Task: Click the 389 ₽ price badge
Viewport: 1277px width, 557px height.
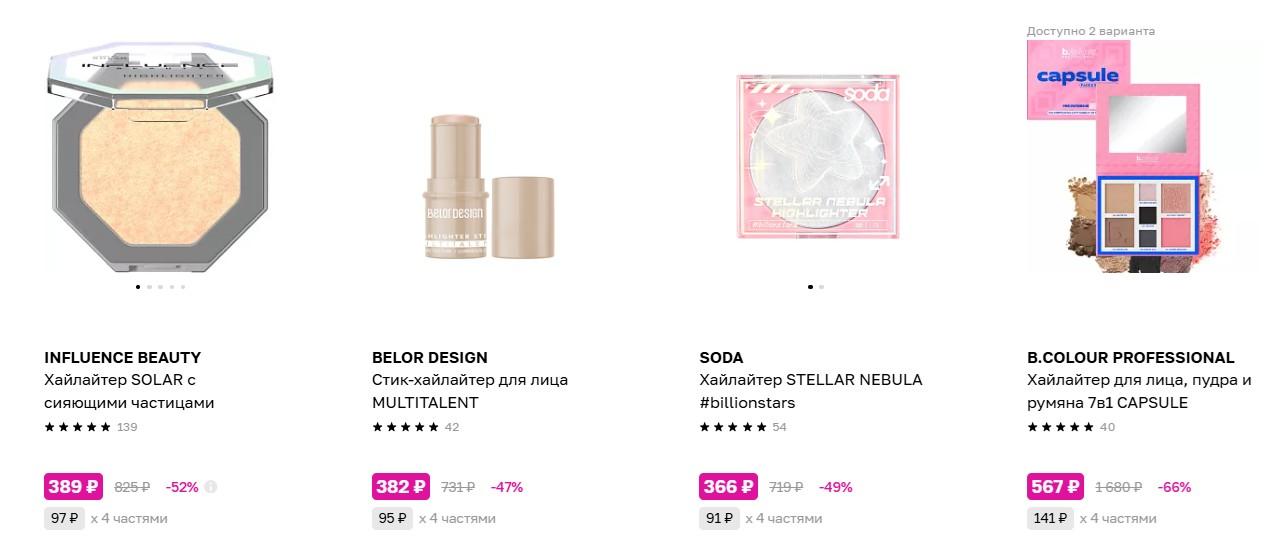Action: (x=74, y=487)
